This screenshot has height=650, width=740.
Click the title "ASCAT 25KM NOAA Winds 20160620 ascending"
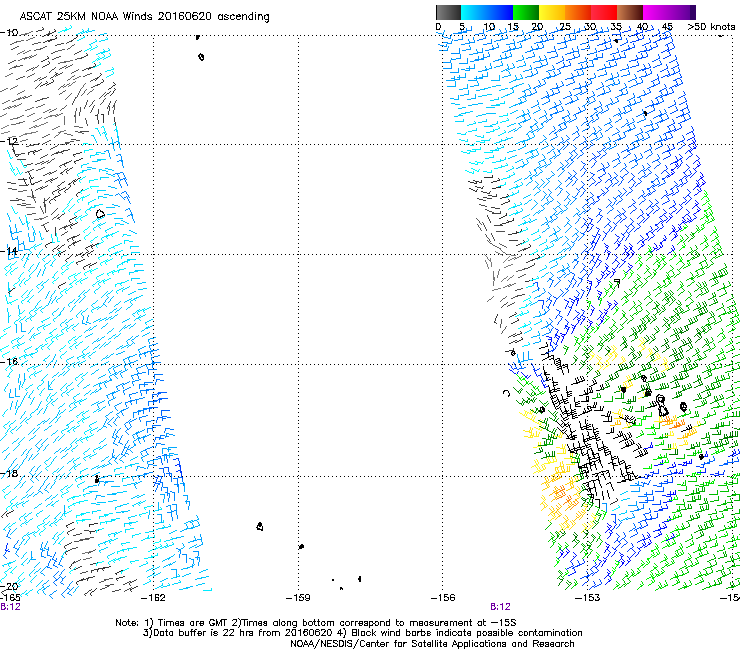[144, 17]
